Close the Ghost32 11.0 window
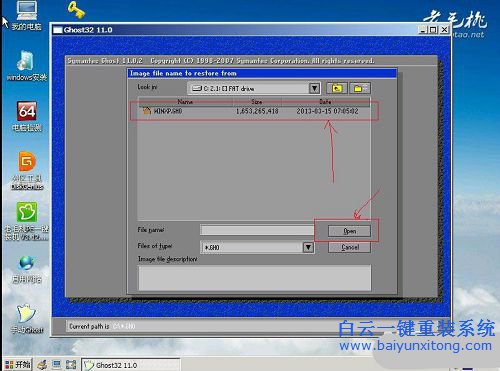This screenshot has height=371, width=500. 444,30
